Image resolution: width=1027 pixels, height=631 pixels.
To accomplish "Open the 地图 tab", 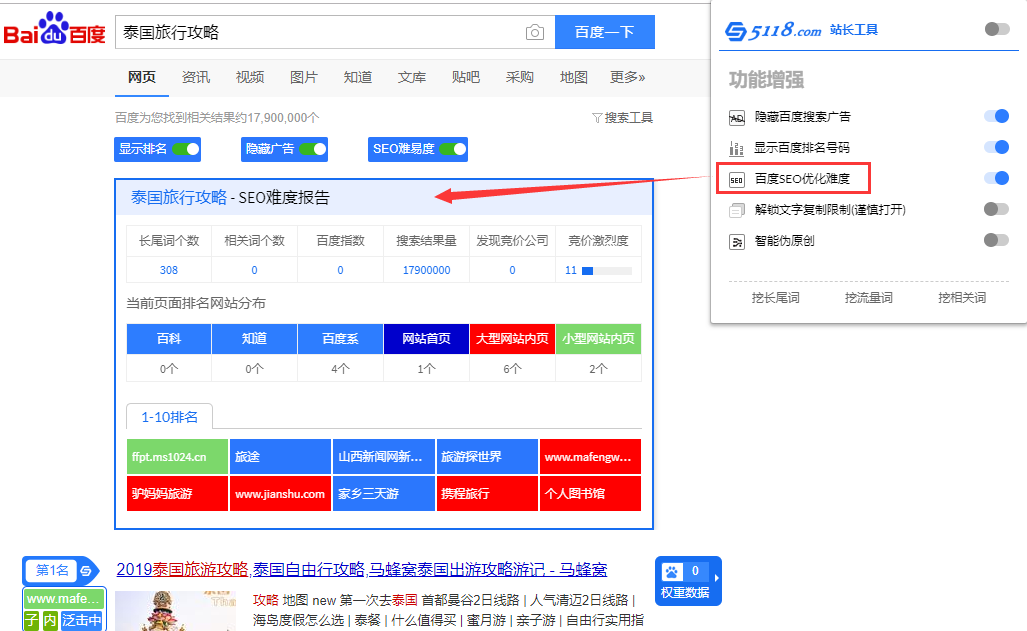I will coord(574,77).
